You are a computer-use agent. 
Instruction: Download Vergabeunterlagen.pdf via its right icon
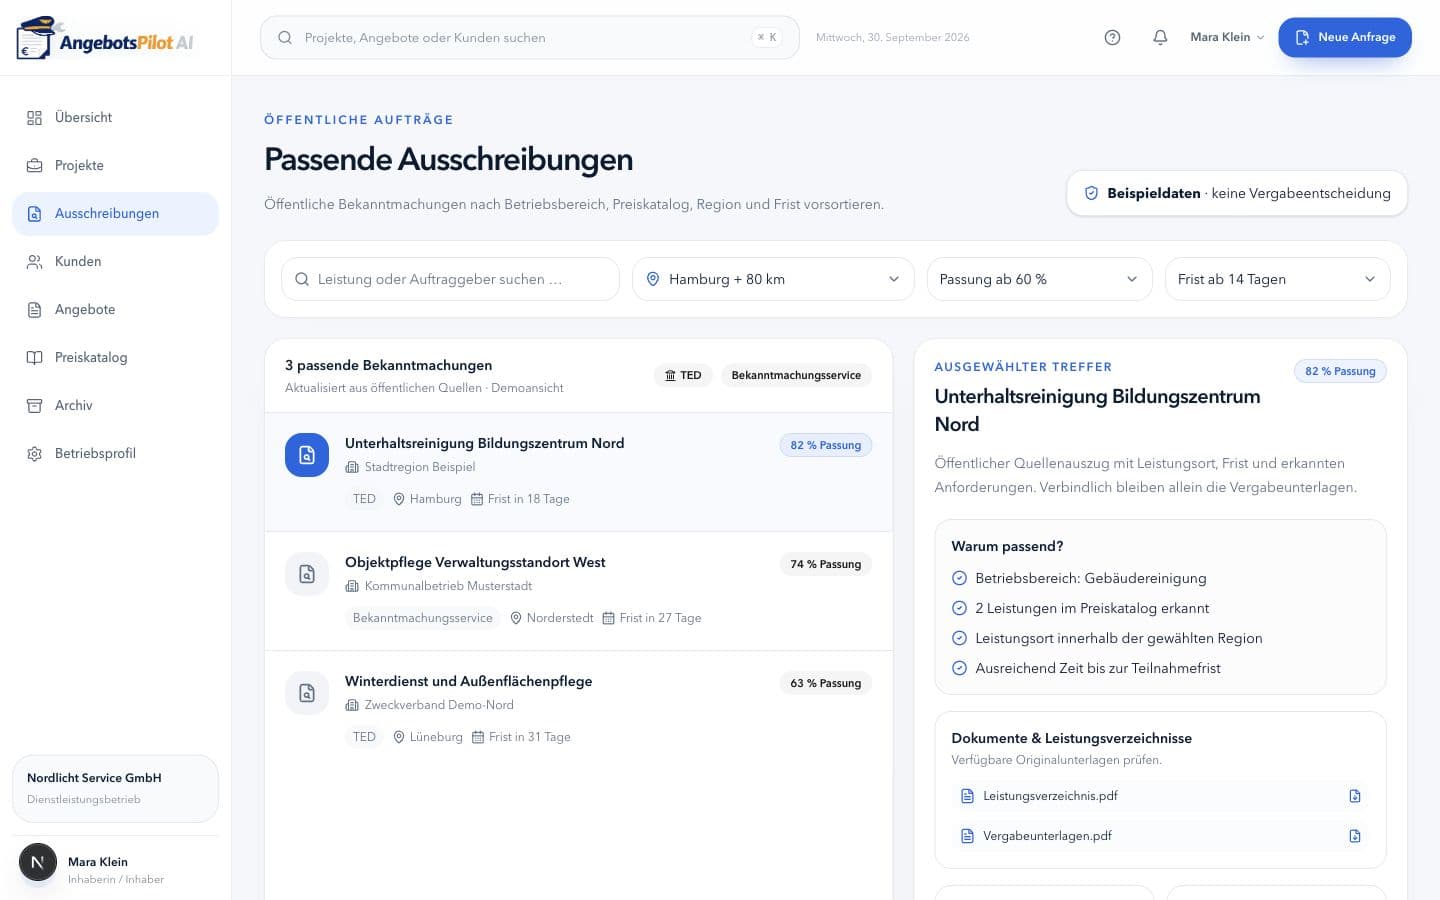[x=1355, y=836]
